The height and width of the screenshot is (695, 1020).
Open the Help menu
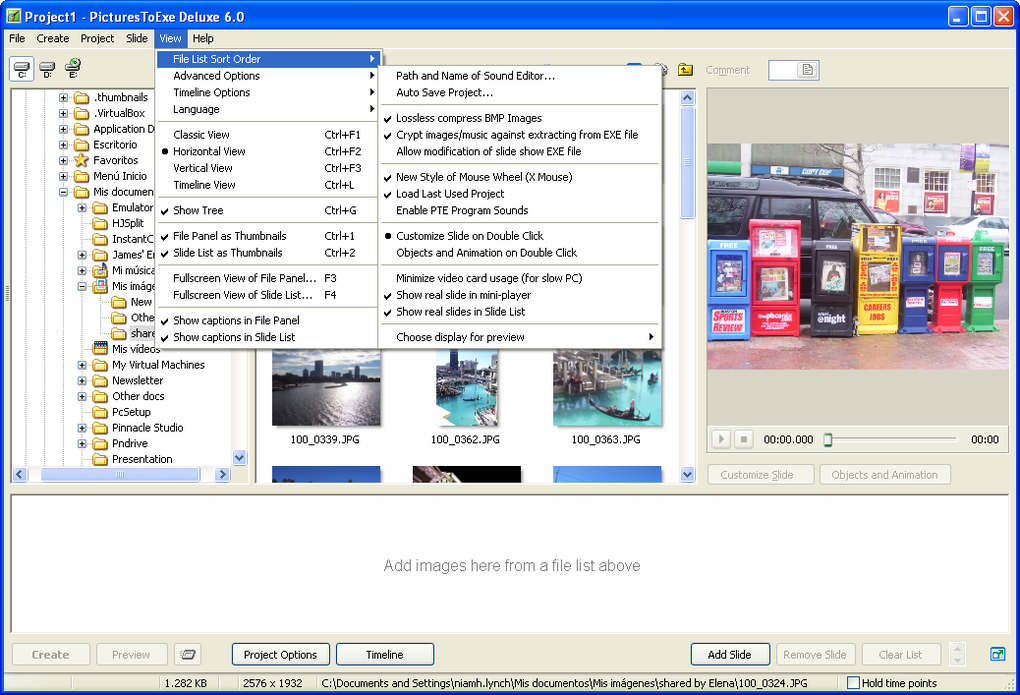(x=203, y=38)
